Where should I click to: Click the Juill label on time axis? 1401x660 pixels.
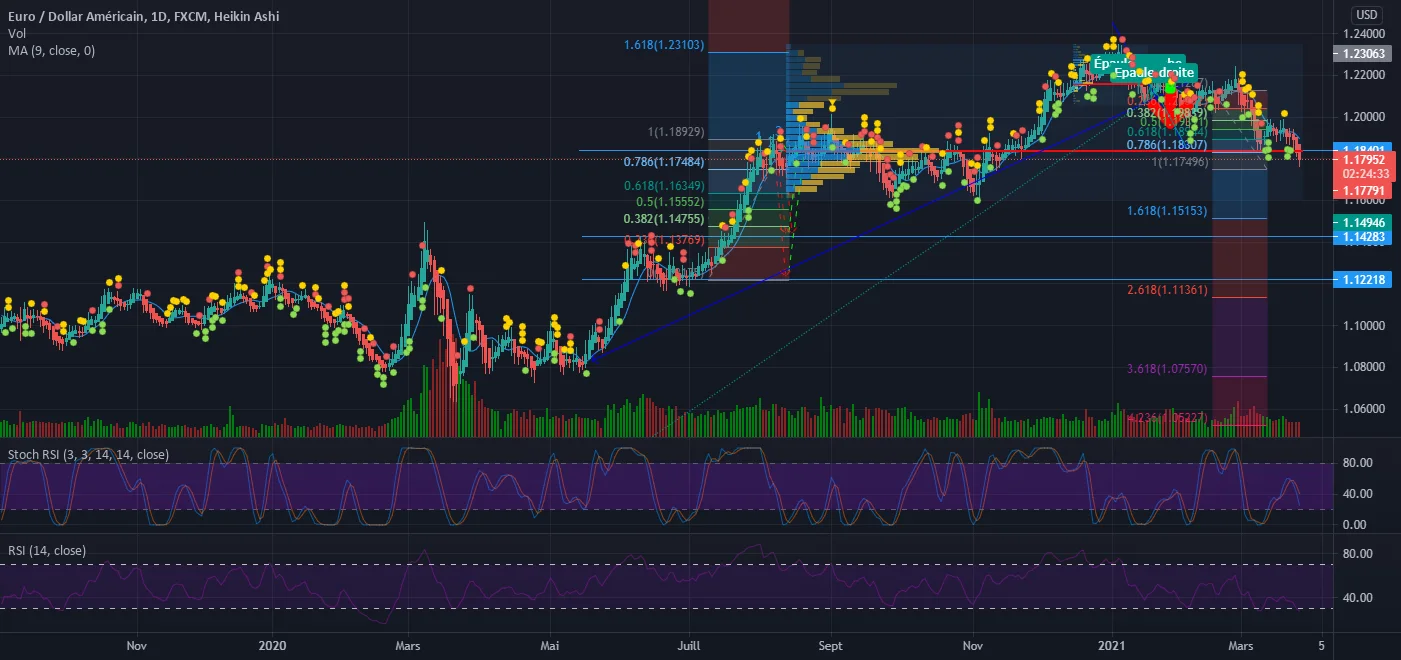(x=691, y=646)
